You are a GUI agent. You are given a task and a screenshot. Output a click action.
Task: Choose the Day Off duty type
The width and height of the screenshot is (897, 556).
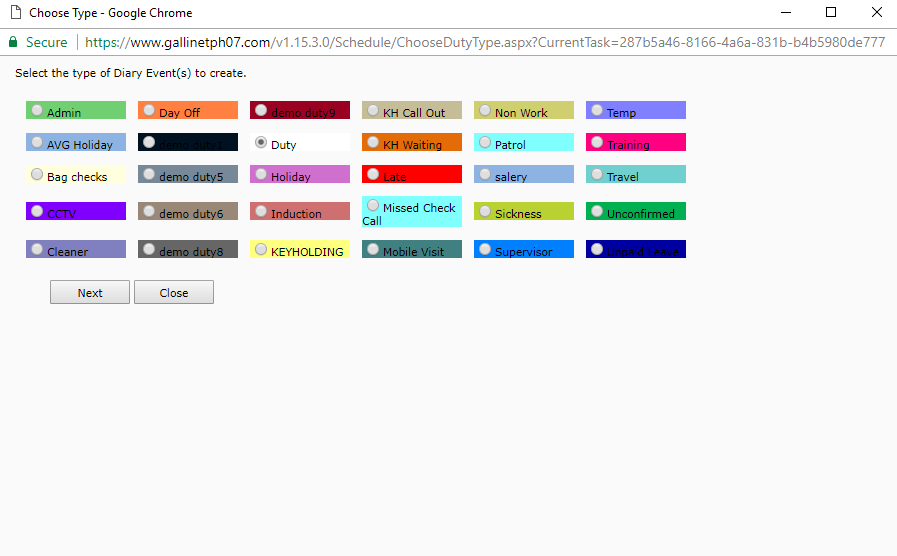click(149, 111)
